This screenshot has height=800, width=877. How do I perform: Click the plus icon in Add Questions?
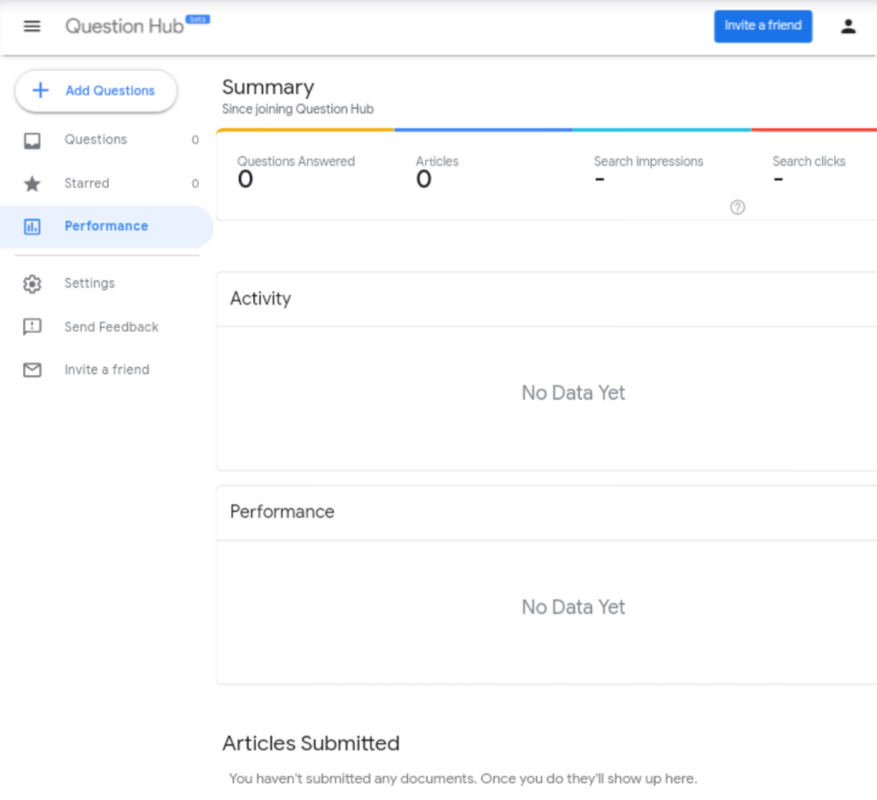click(40, 90)
